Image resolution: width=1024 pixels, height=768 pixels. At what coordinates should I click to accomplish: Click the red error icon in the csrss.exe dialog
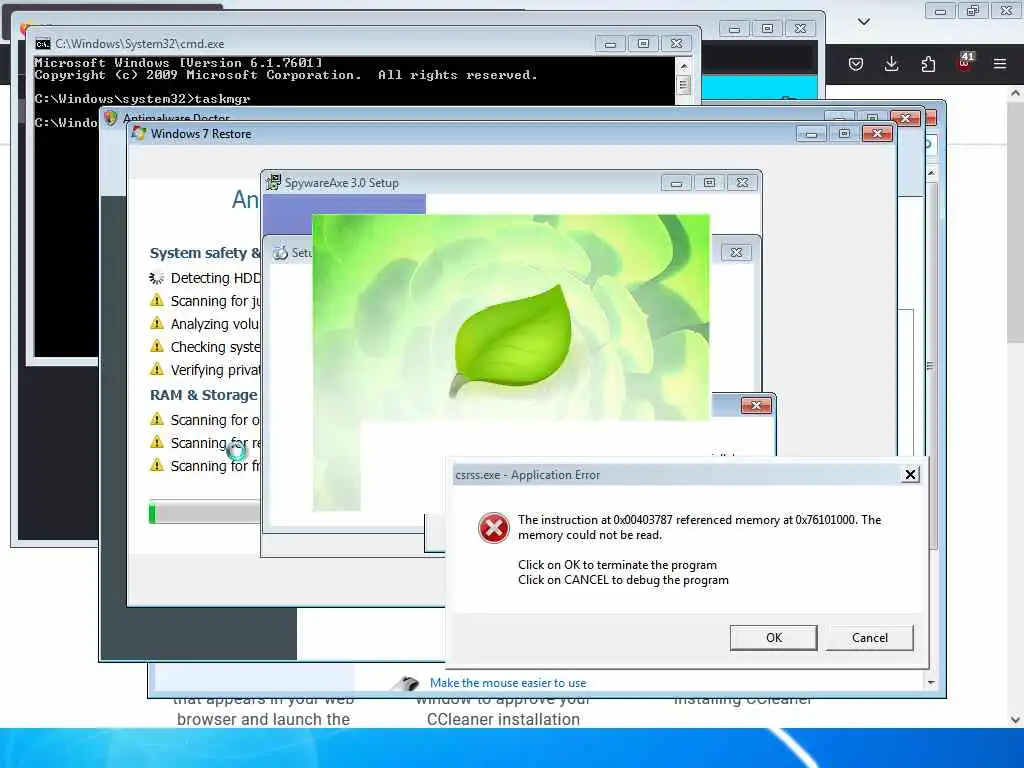494,528
